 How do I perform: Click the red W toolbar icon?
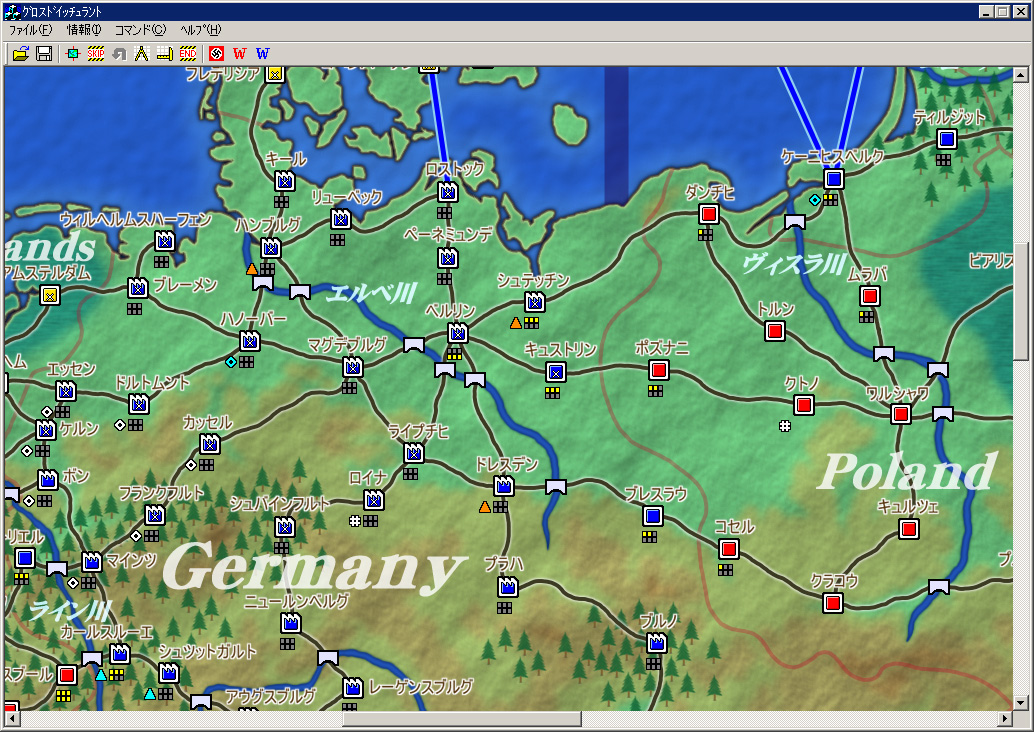click(x=239, y=53)
